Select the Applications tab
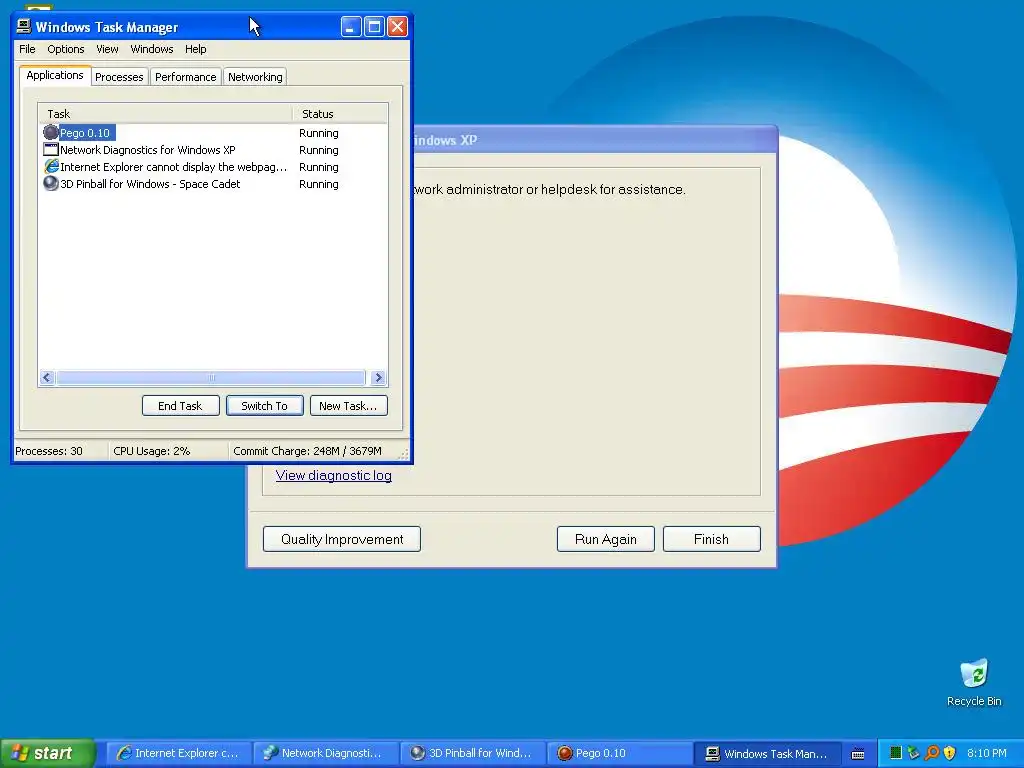Screen dimensions: 1024x768 55,75
